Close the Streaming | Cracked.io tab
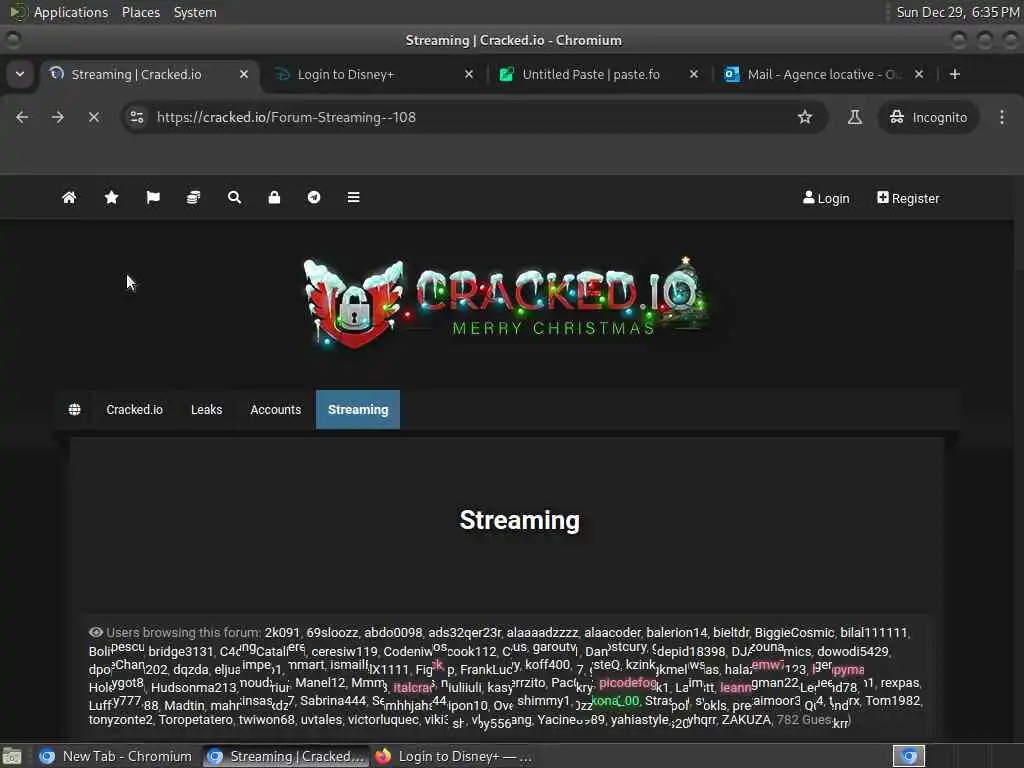This screenshot has height=768, width=1024. click(x=244, y=74)
